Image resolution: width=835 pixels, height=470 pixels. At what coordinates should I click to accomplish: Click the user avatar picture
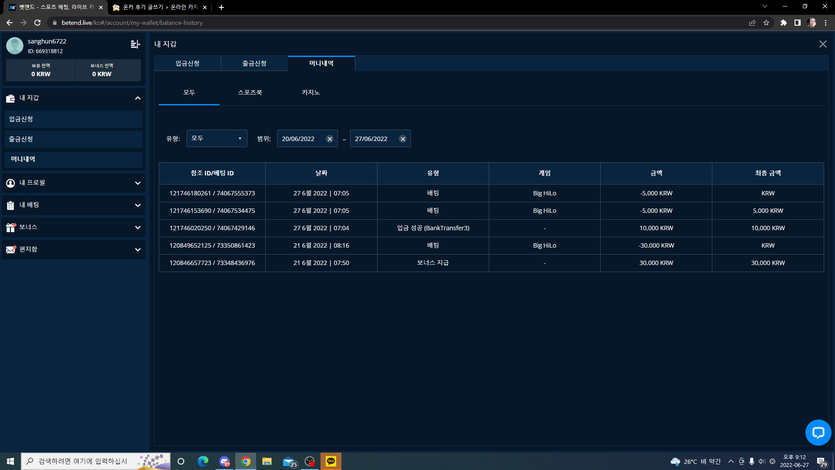click(x=14, y=46)
